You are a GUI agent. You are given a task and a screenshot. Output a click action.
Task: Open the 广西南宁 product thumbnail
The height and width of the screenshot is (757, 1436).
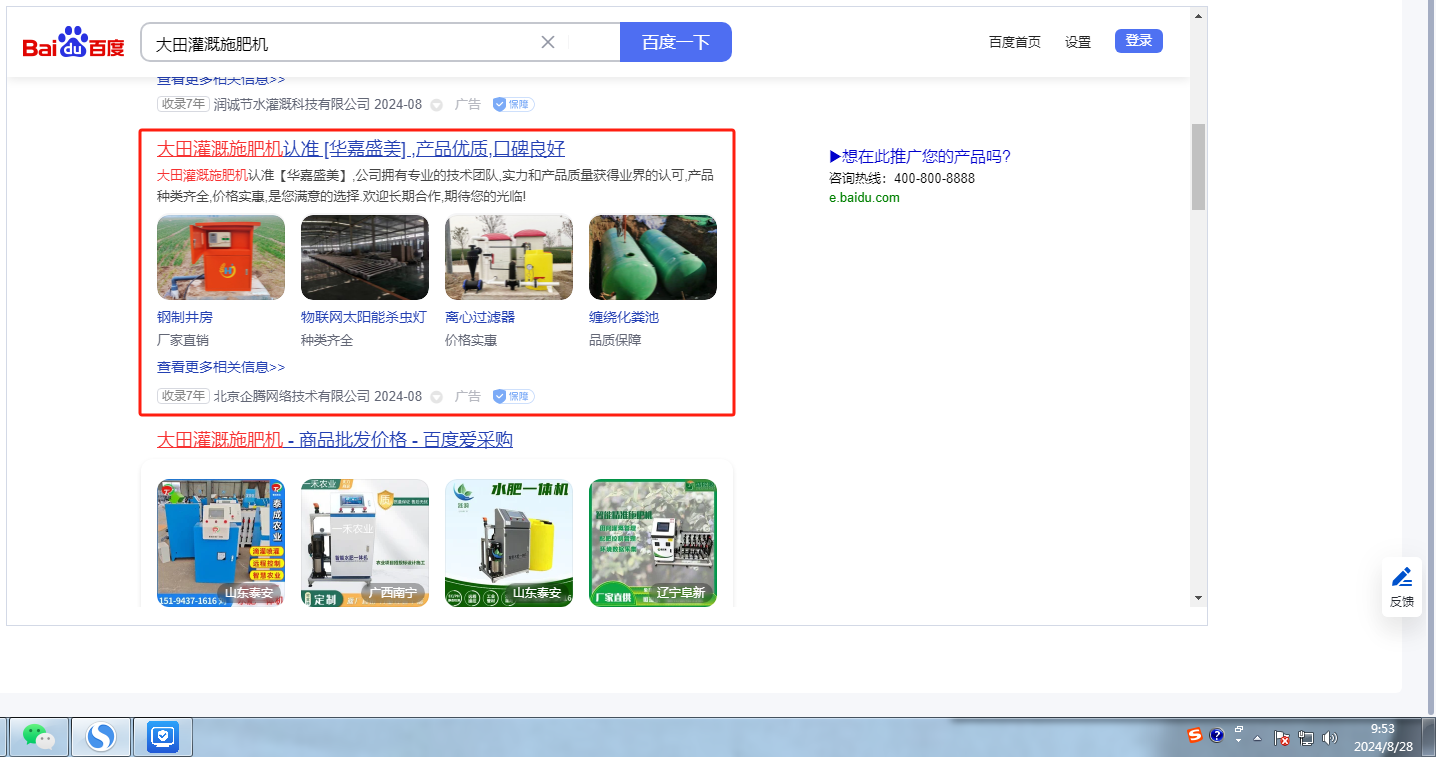(x=365, y=543)
